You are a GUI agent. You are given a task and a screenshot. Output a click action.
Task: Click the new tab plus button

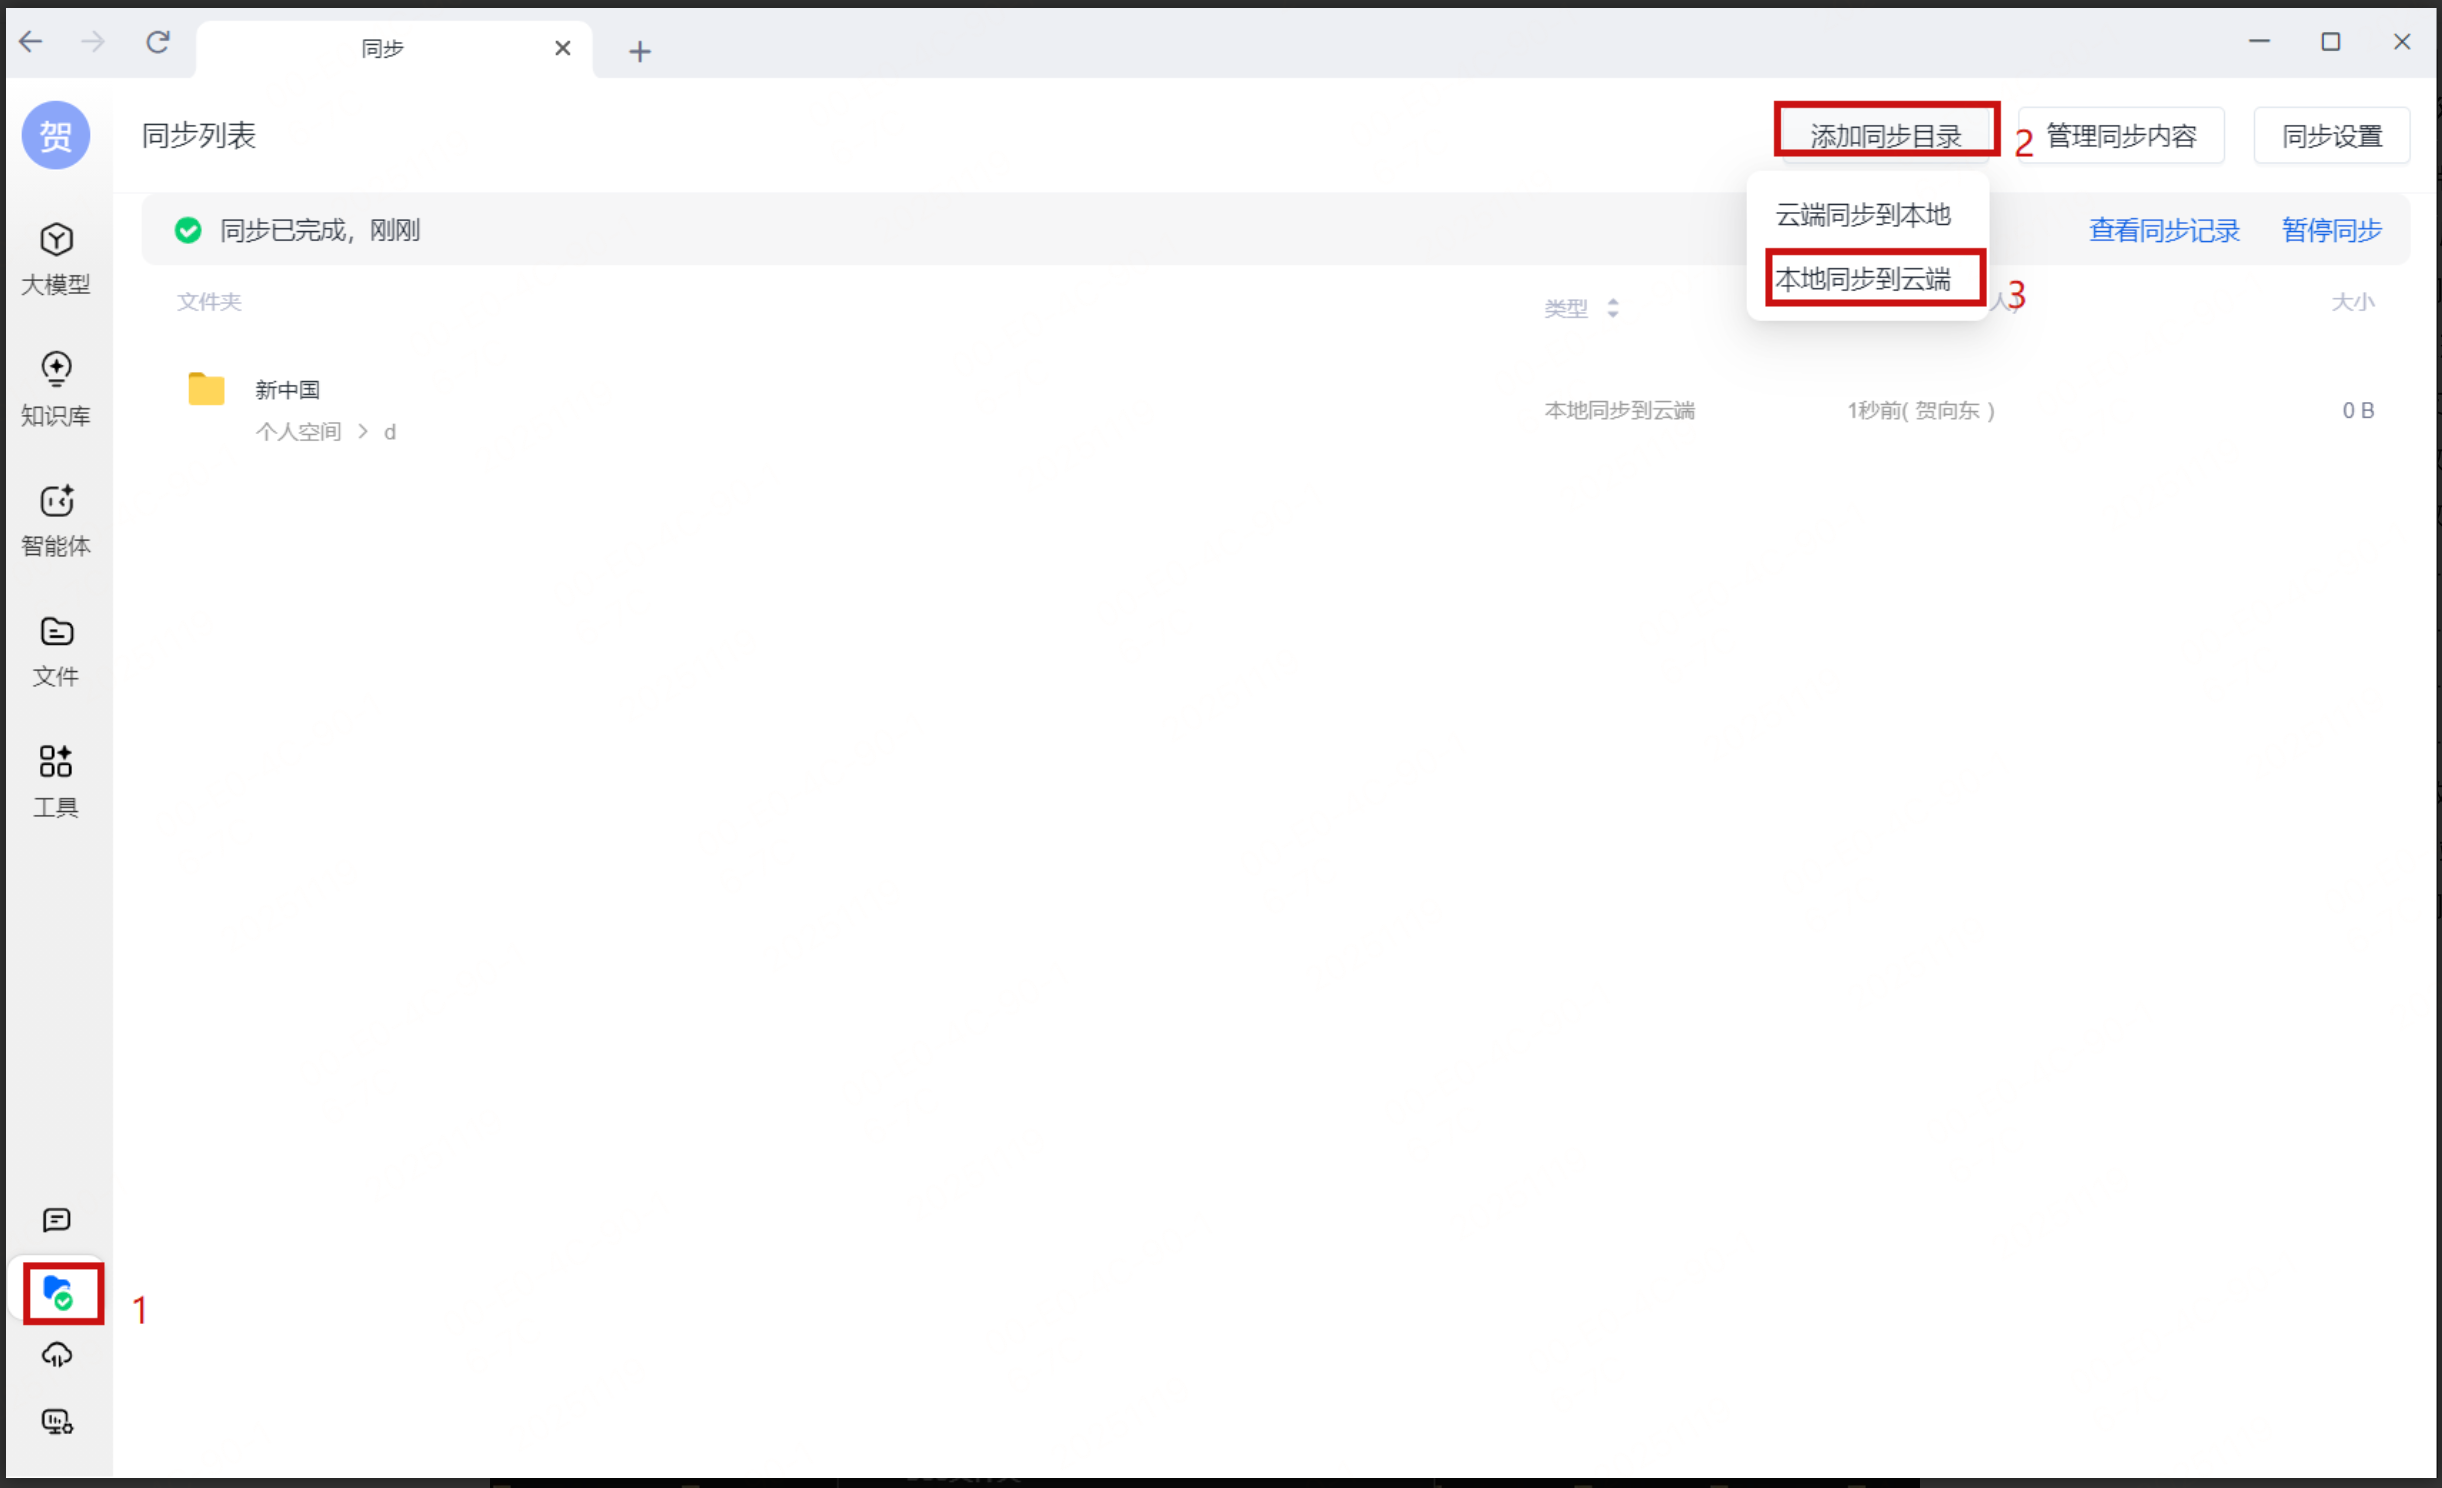click(x=640, y=50)
